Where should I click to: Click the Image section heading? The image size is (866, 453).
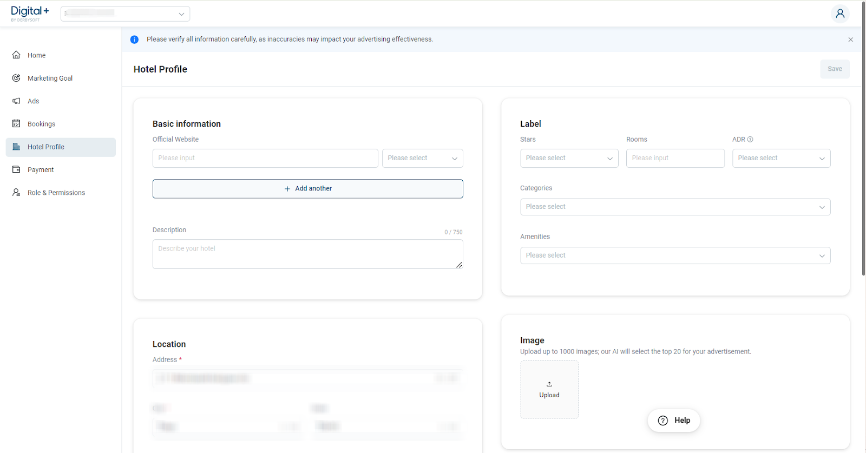532,340
